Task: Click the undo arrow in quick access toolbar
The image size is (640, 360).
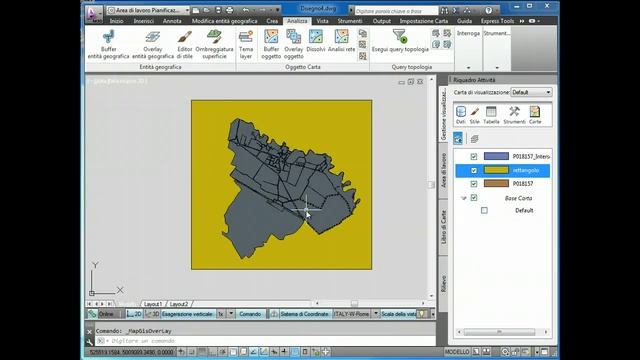Action: (x=246, y=10)
